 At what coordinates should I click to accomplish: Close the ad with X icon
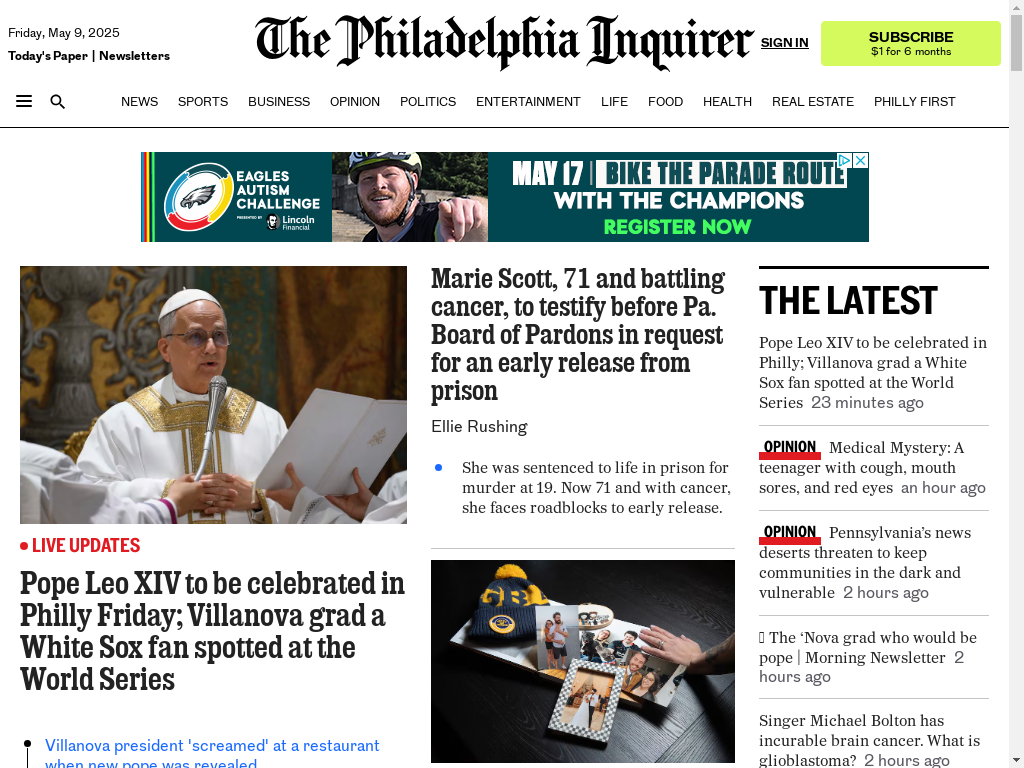[x=861, y=160]
